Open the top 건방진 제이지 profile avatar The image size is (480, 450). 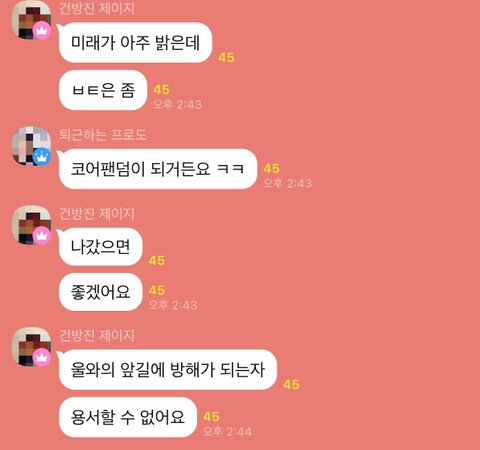coord(31,19)
